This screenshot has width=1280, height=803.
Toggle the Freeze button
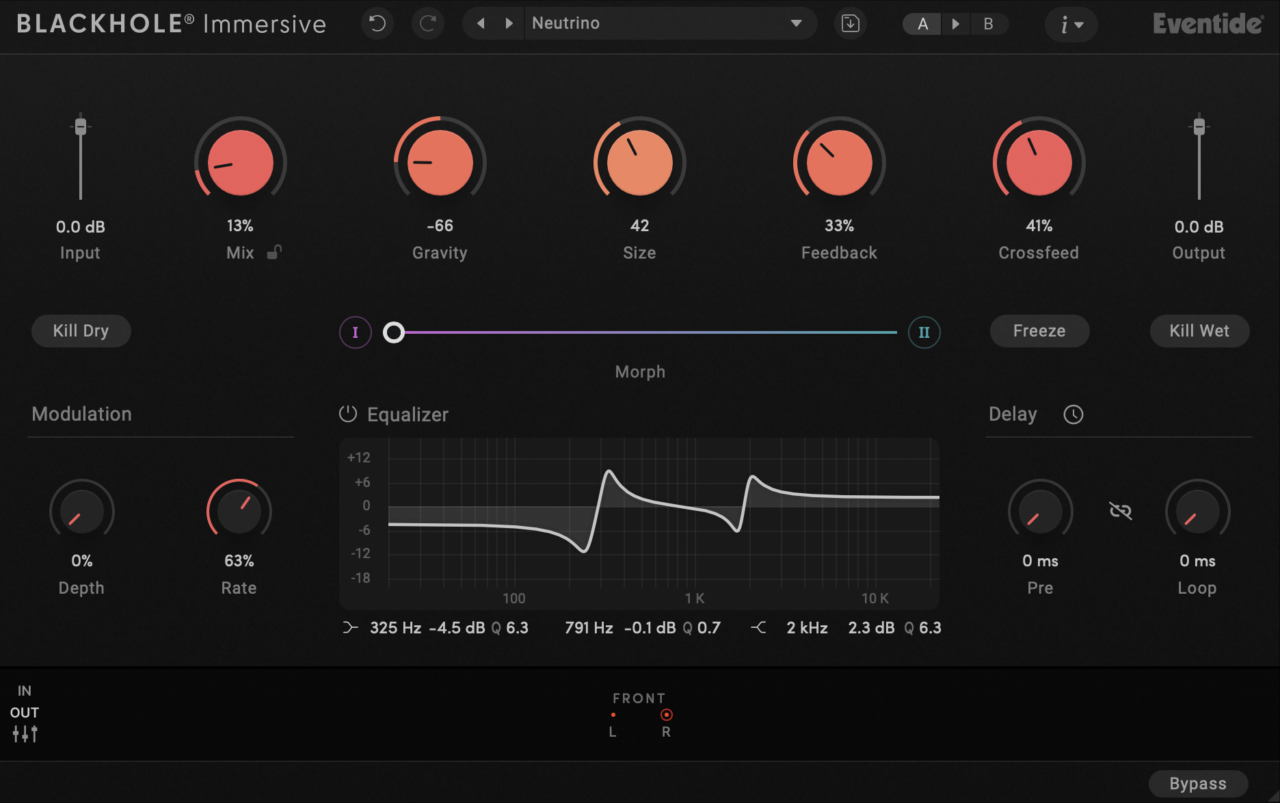coord(1039,331)
